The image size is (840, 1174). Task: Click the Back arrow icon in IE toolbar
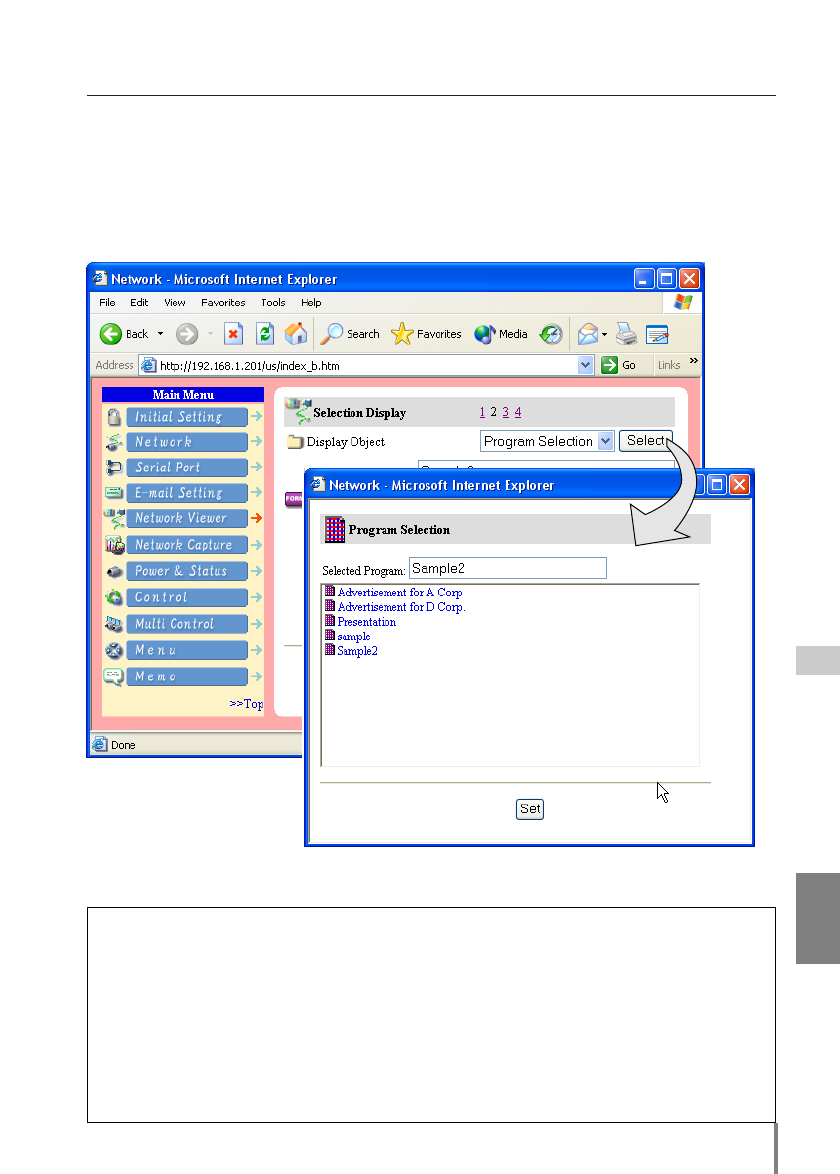point(111,334)
